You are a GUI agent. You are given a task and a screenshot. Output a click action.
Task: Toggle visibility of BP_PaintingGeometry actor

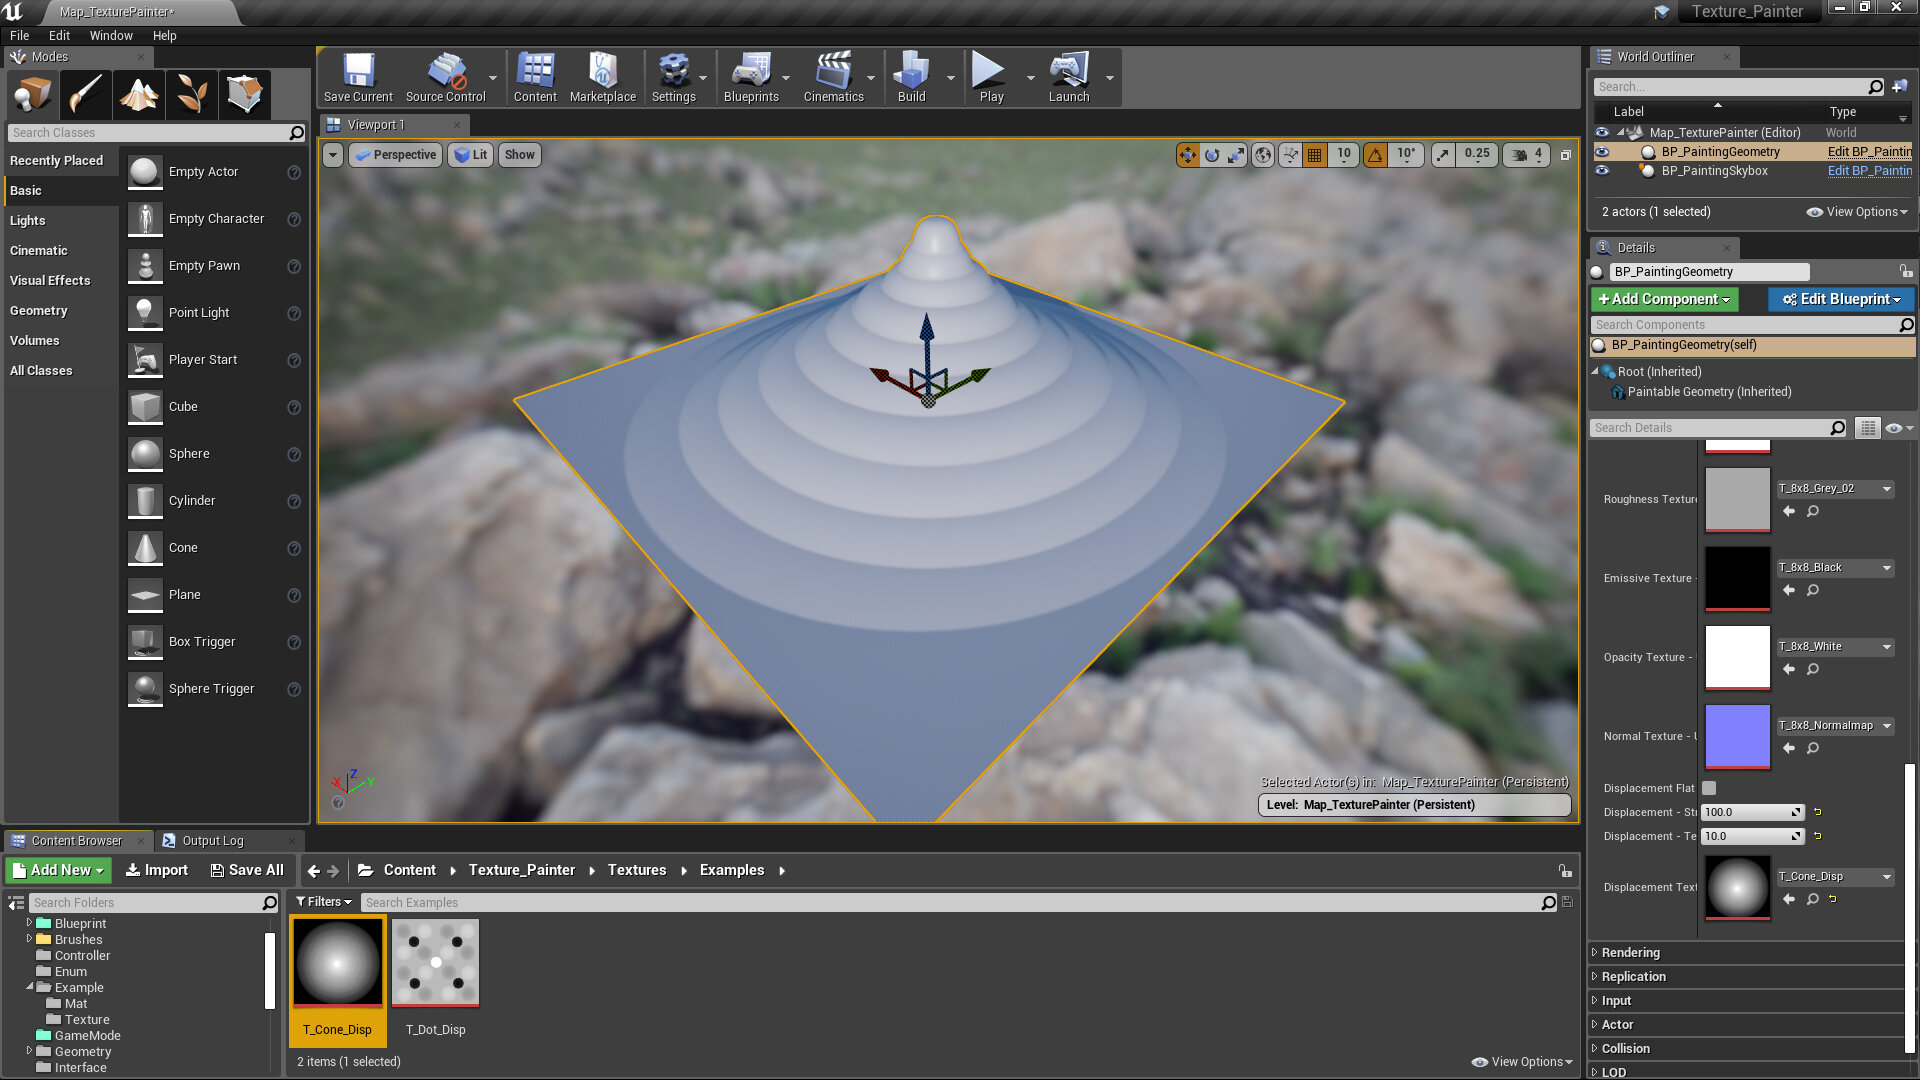(x=1602, y=152)
